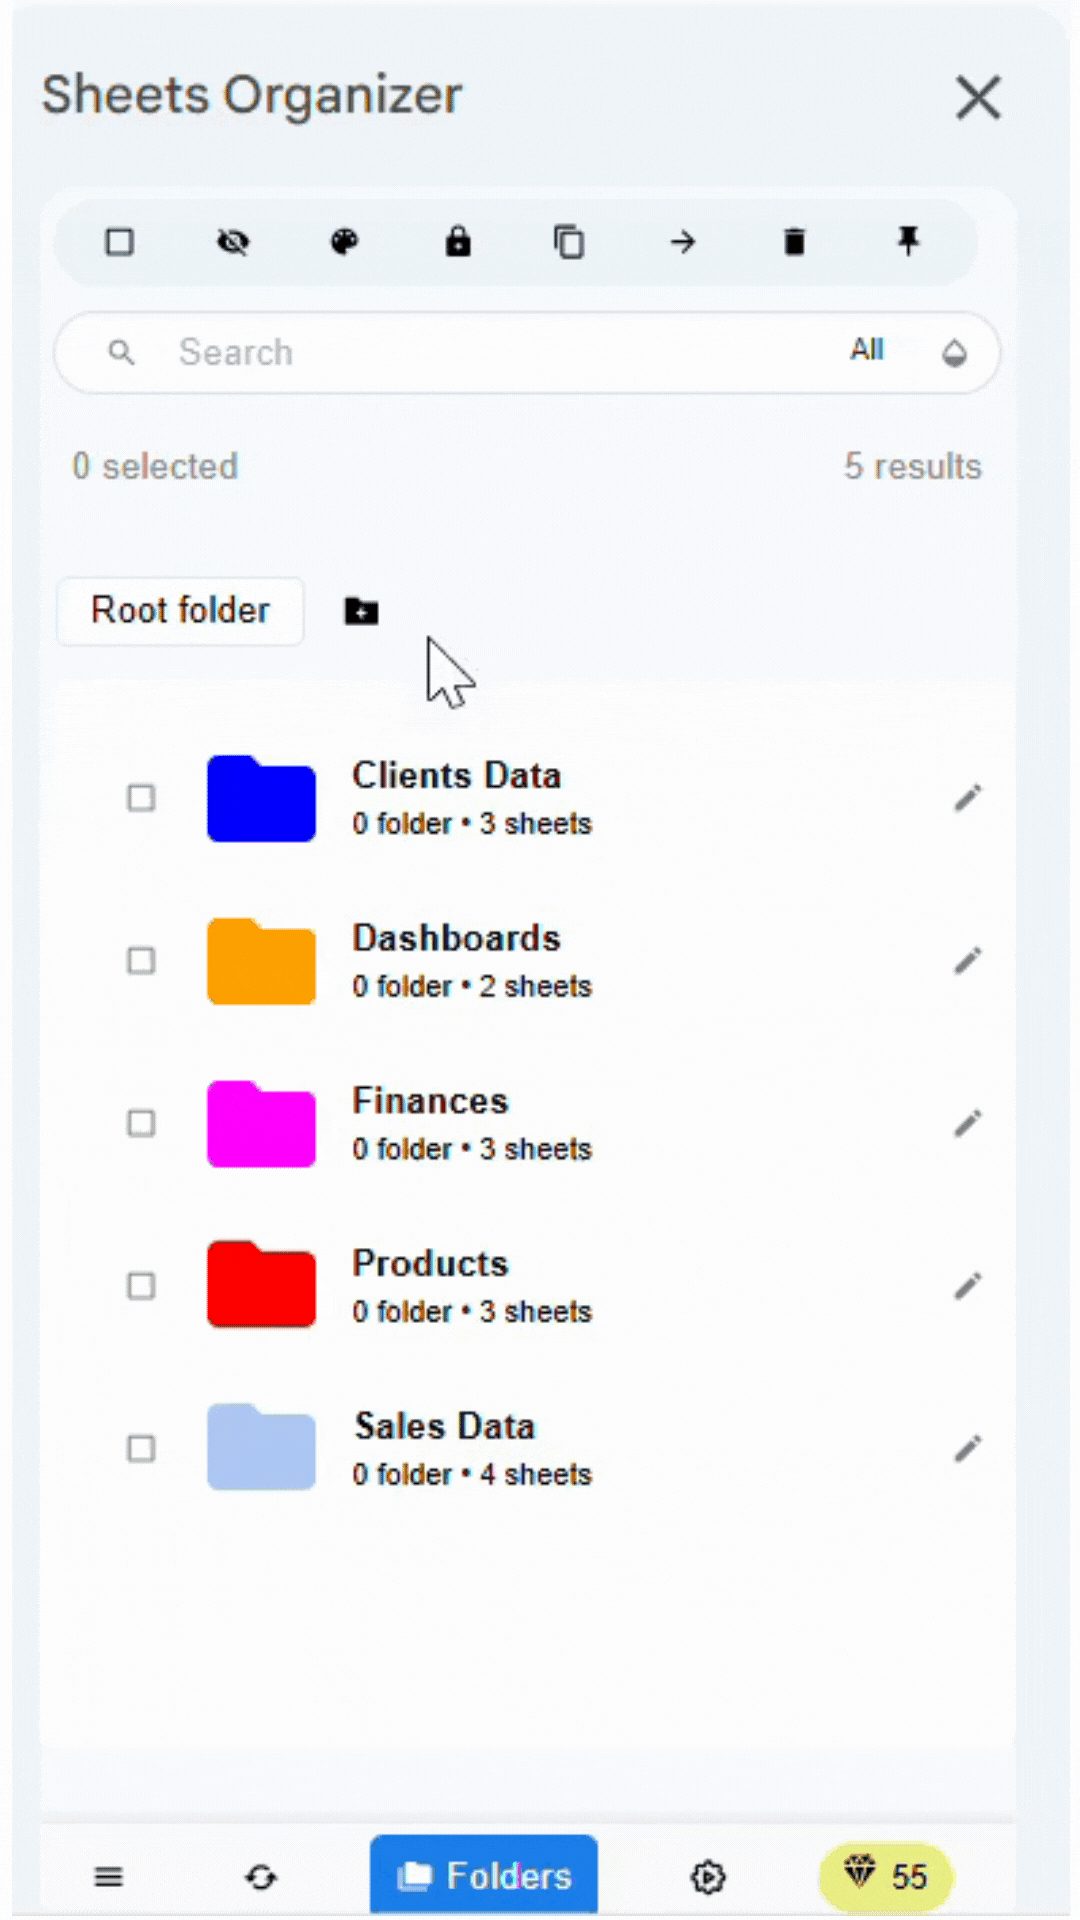Open the color palette tool
This screenshot has height=1920, width=1080.
pyautogui.click(x=345, y=242)
